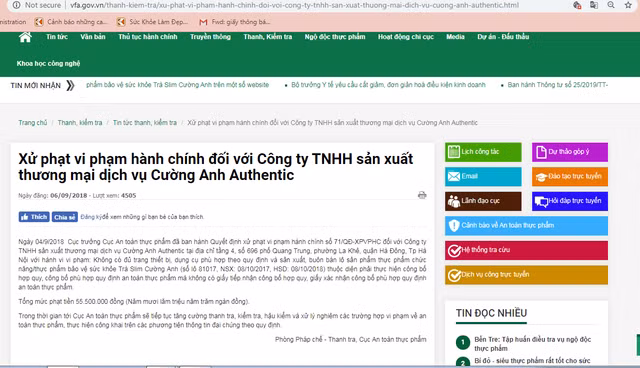This screenshot has height=368, width=640.
Task: Open the Lãnh đạo cục tile
Action: [483, 201]
